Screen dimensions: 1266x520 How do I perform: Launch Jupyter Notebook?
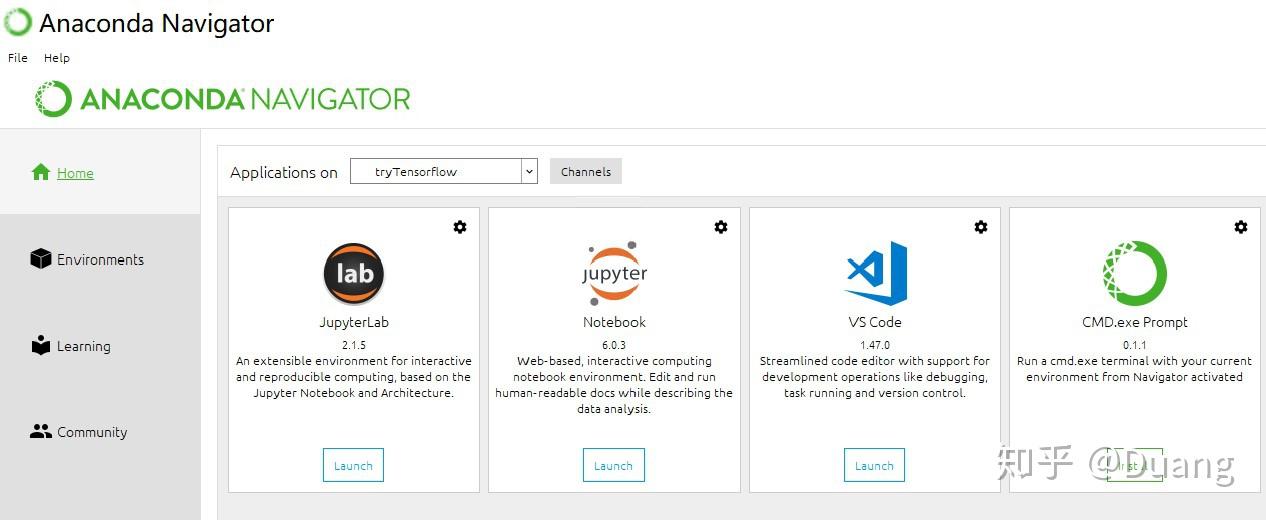(613, 466)
